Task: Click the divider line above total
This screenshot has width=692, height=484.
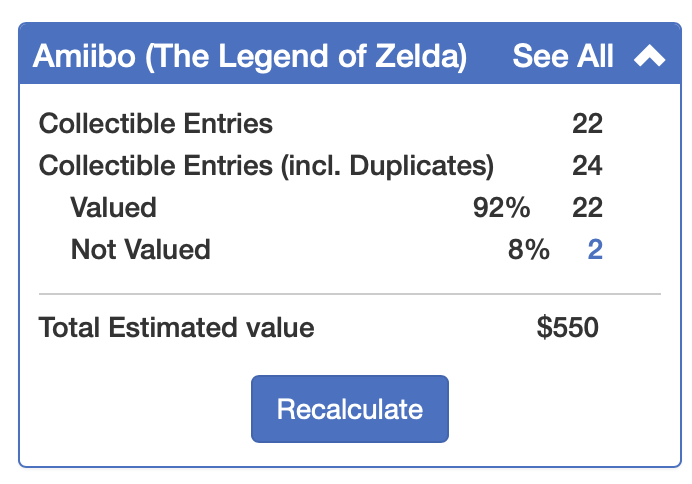Action: pyautogui.click(x=349, y=294)
